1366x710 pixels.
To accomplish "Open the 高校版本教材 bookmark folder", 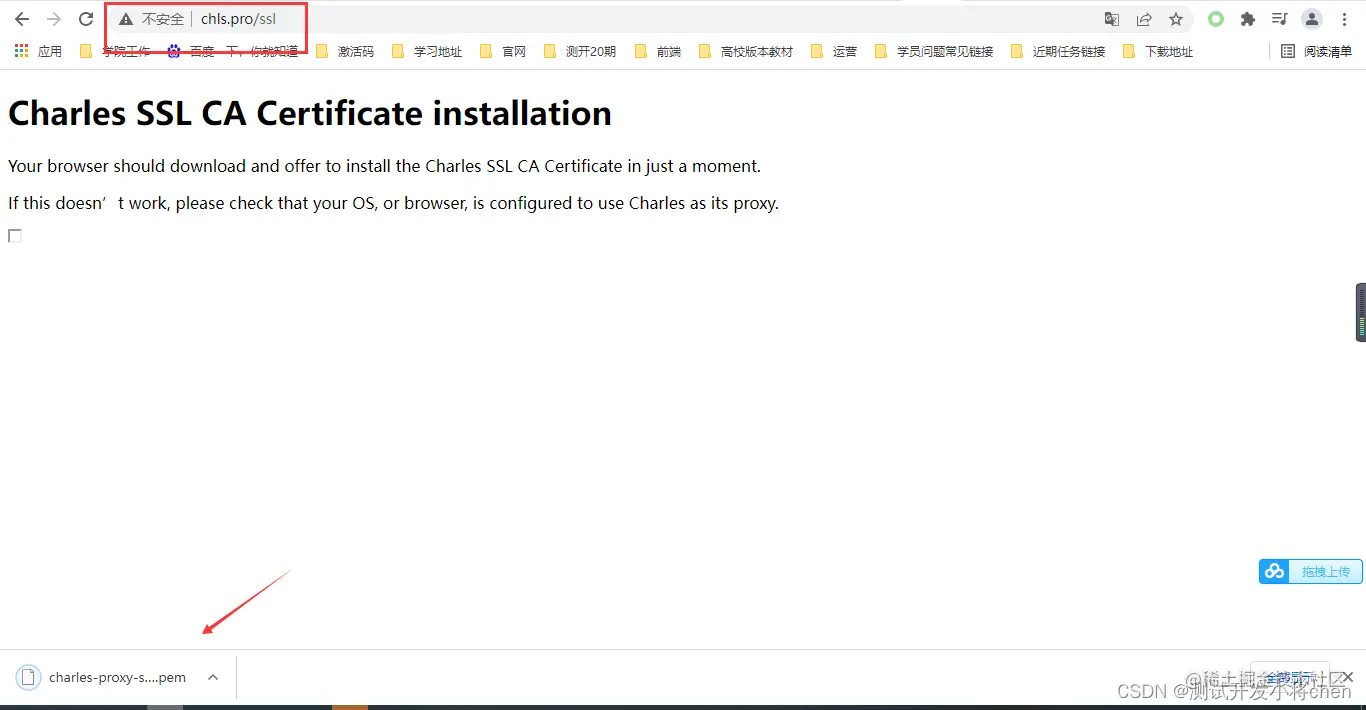I will coord(746,51).
